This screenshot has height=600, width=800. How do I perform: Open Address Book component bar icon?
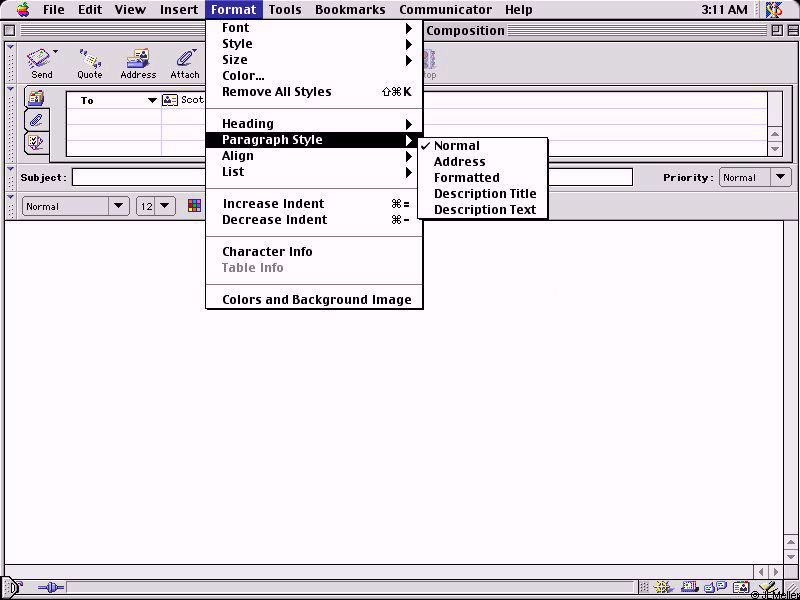point(741,588)
